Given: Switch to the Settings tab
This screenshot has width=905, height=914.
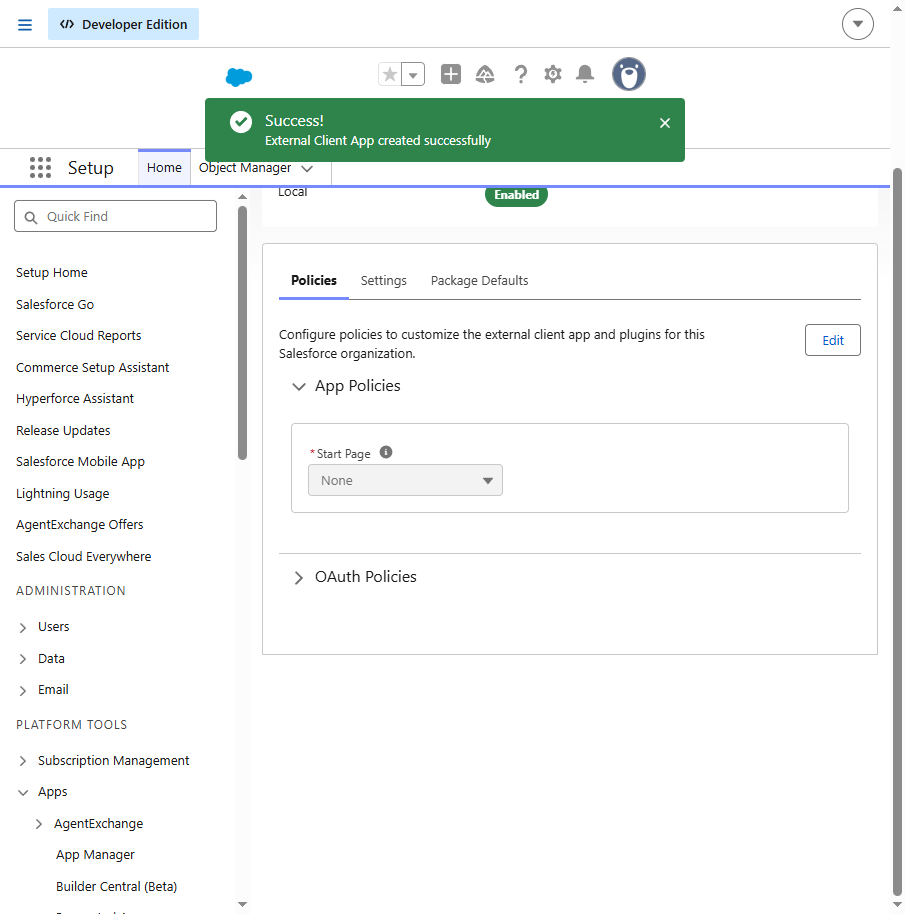Looking at the screenshot, I should (x=383, y=280).
